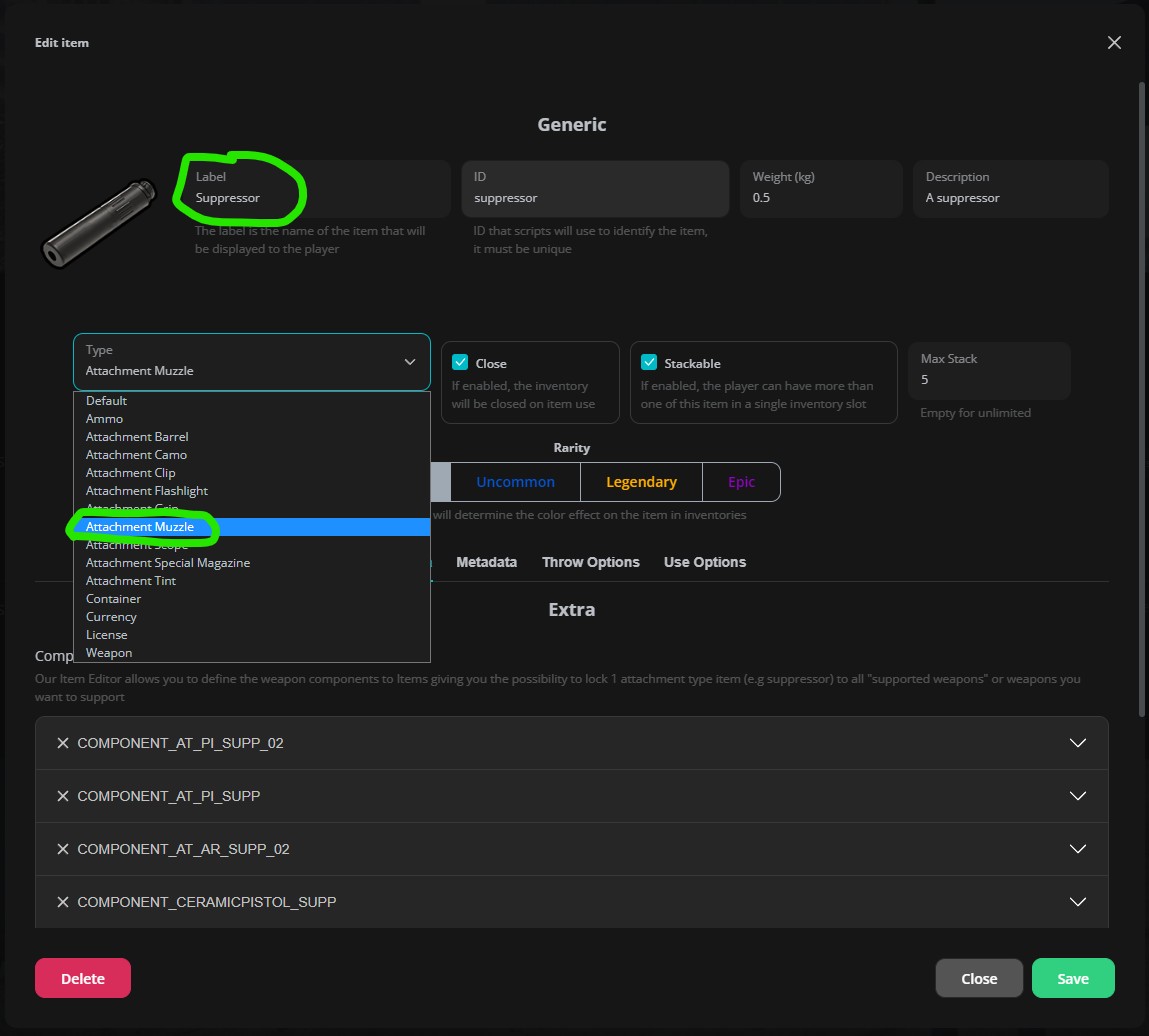Remove COMPONENT_AT_PI_SUPP_02 using its X icon
Viewport: 1149px width, 1036px height.
coord(63,743)
